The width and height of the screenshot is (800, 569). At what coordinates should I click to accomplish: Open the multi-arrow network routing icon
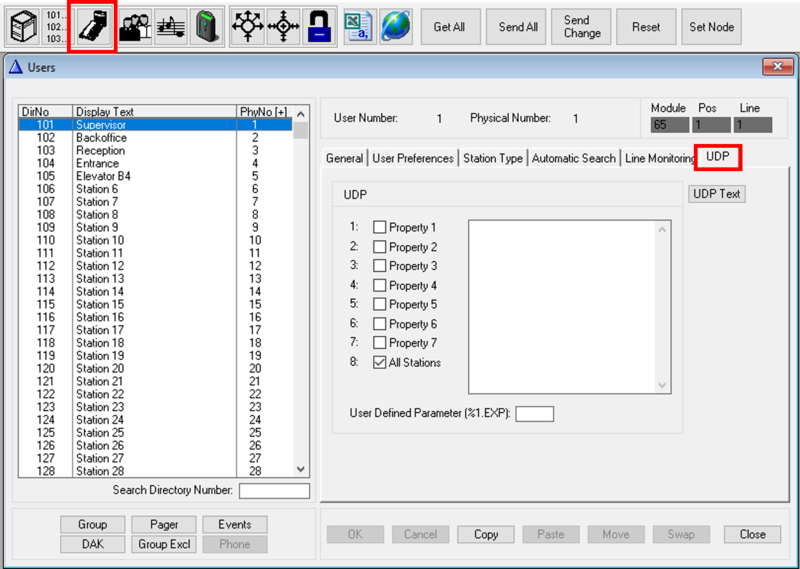(x=247, y=26)
